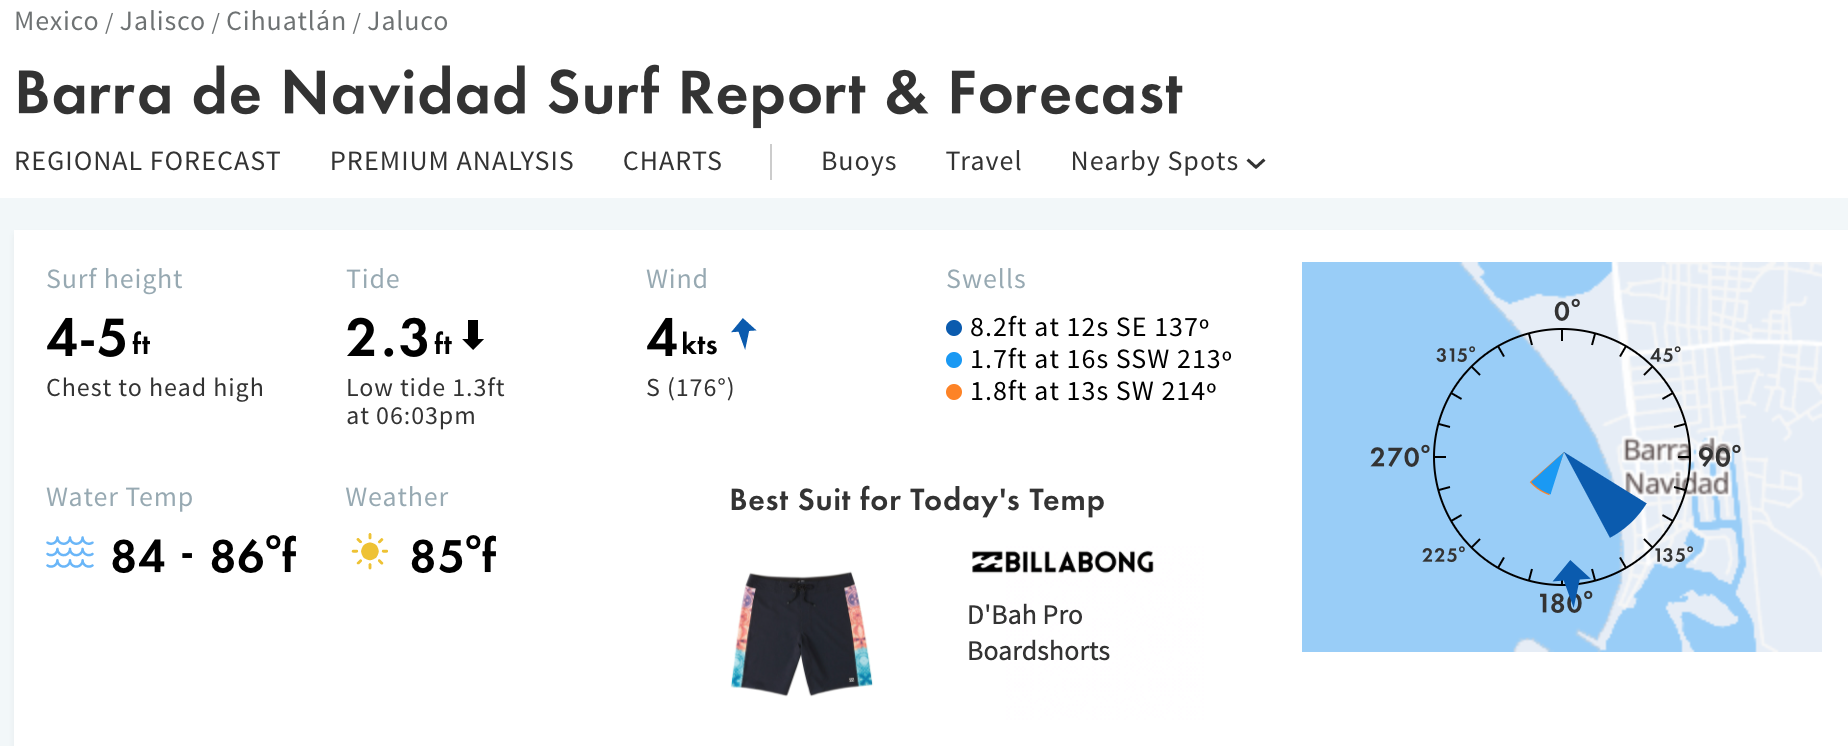1848x746 pixels.
Task: Click the D'Bah Pro Boardshorts product image
Action: pyautogui.click(x=802, y=633)
